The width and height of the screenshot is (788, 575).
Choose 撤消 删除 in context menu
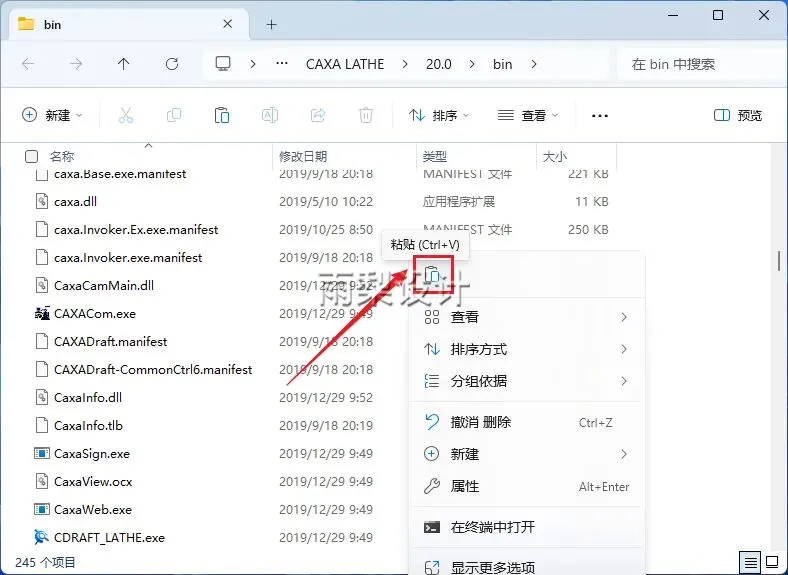click(x=526, y=422)
